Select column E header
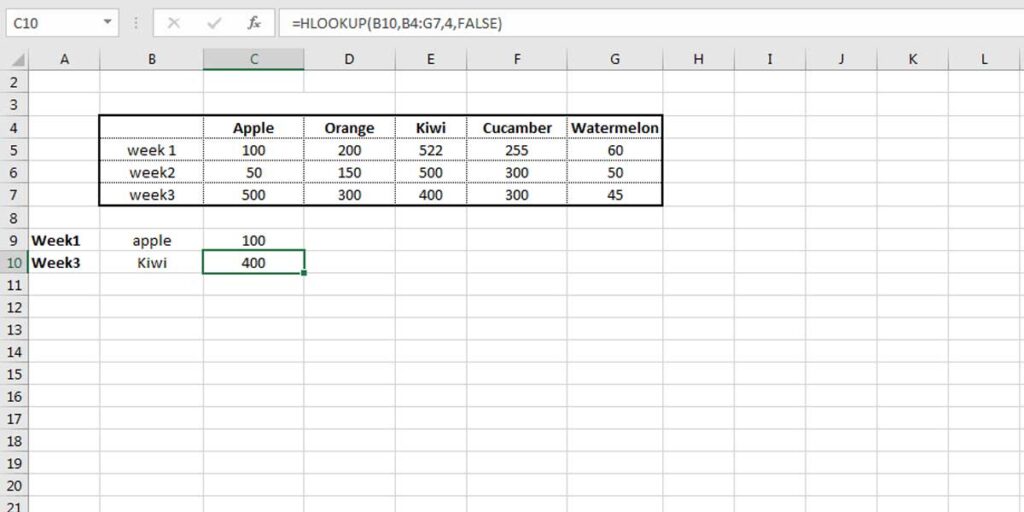This screenshot has width=1024, height=512. (431, 59)
